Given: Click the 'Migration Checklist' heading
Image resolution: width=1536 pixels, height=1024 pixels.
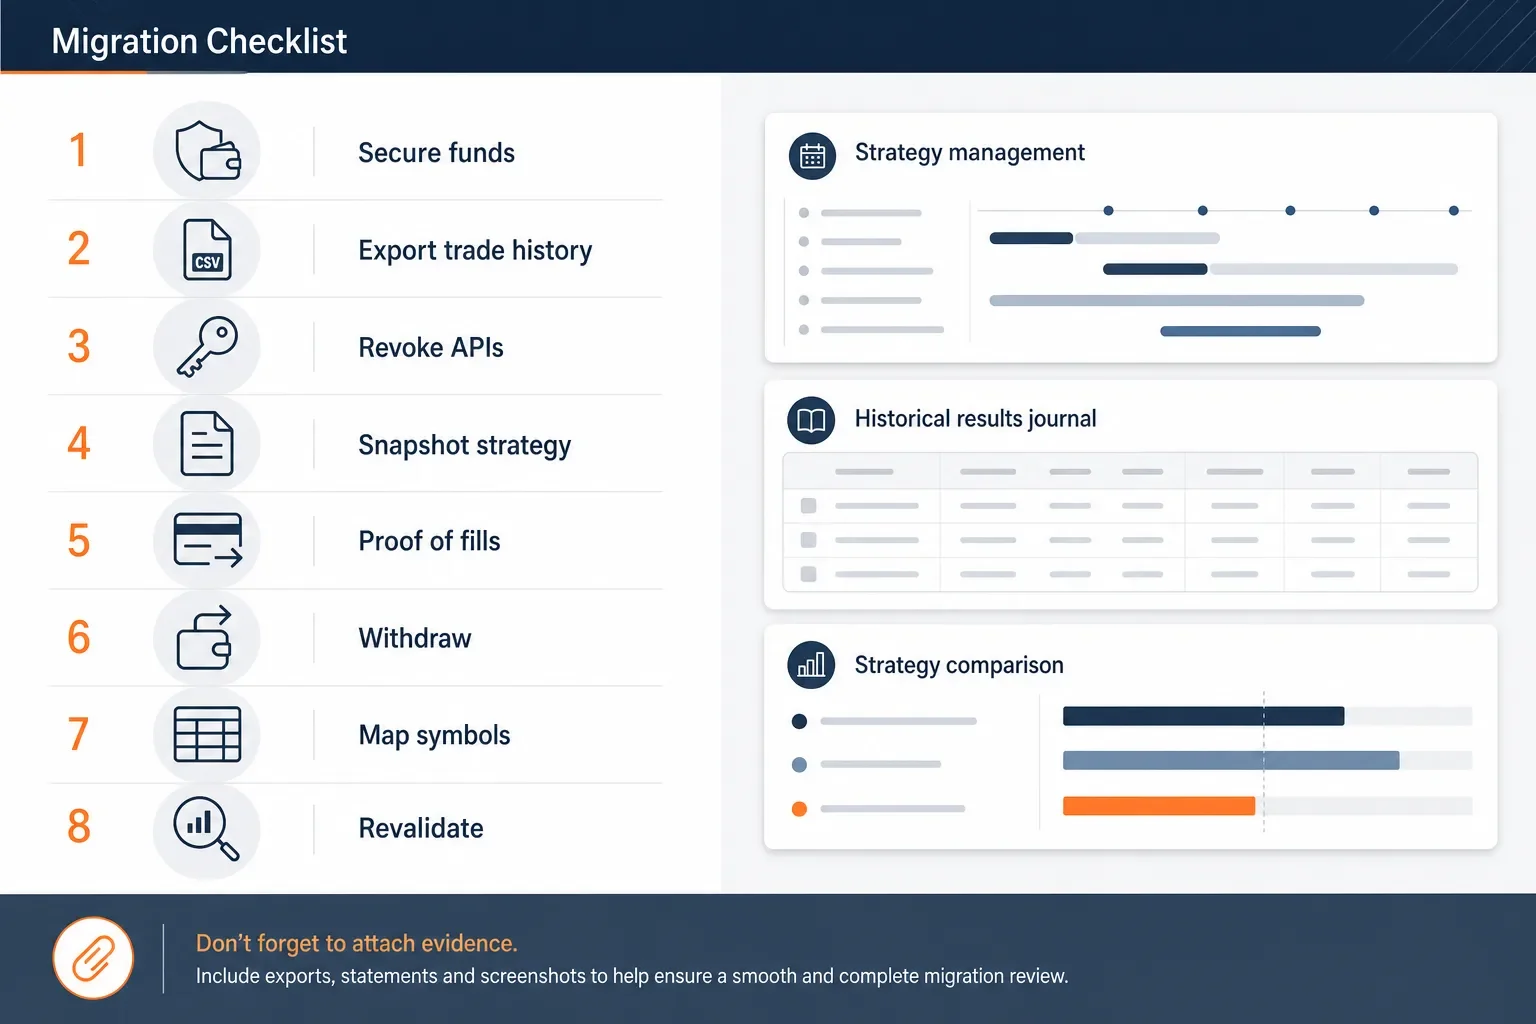Looking at the screenshot, I should [199, 41].
